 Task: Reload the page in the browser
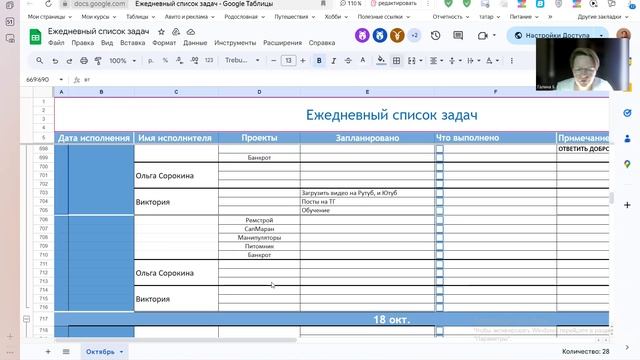point(48,4)
